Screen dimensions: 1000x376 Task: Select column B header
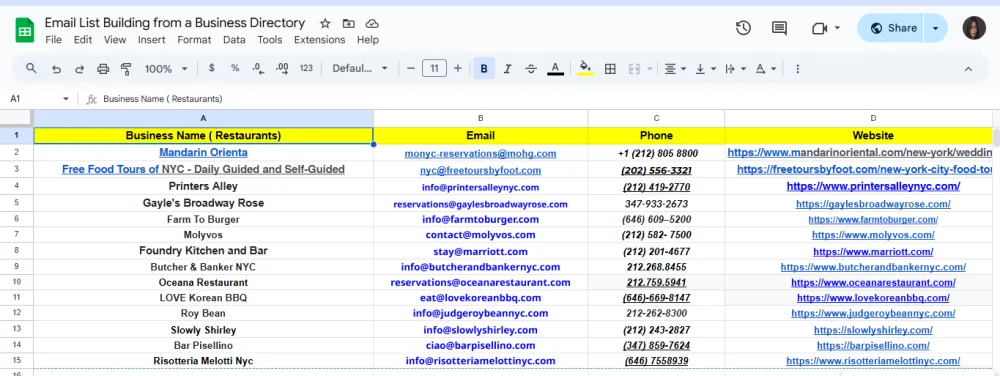coord(480,118)
